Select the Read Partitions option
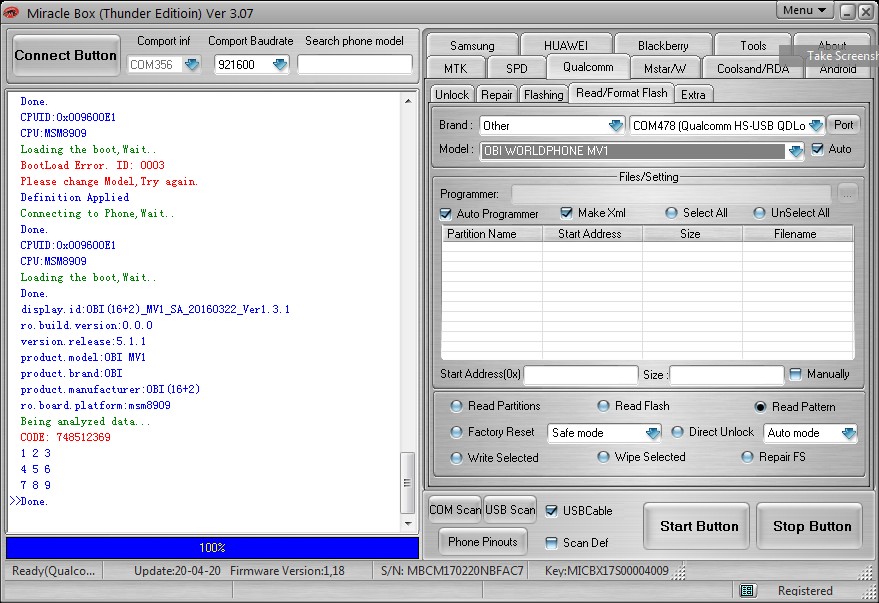Viewport: 879px width, 603px height. [456, 406]
